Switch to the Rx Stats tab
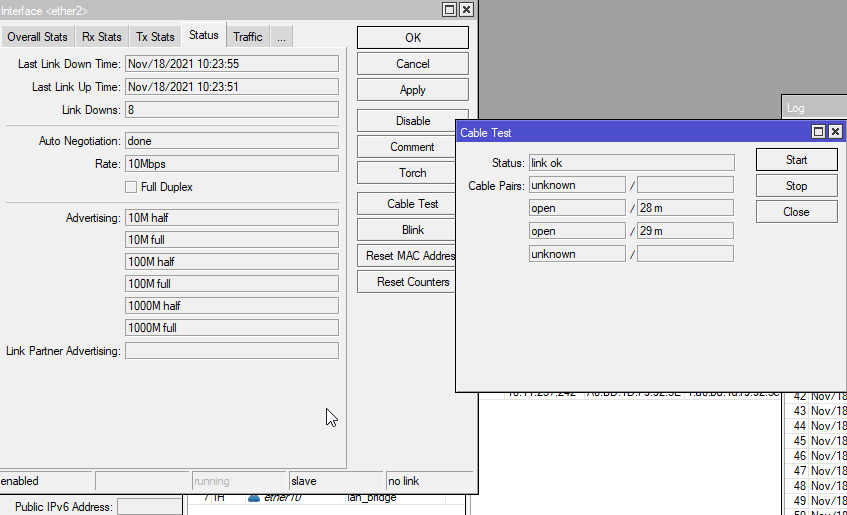 (x=102, y=37)
